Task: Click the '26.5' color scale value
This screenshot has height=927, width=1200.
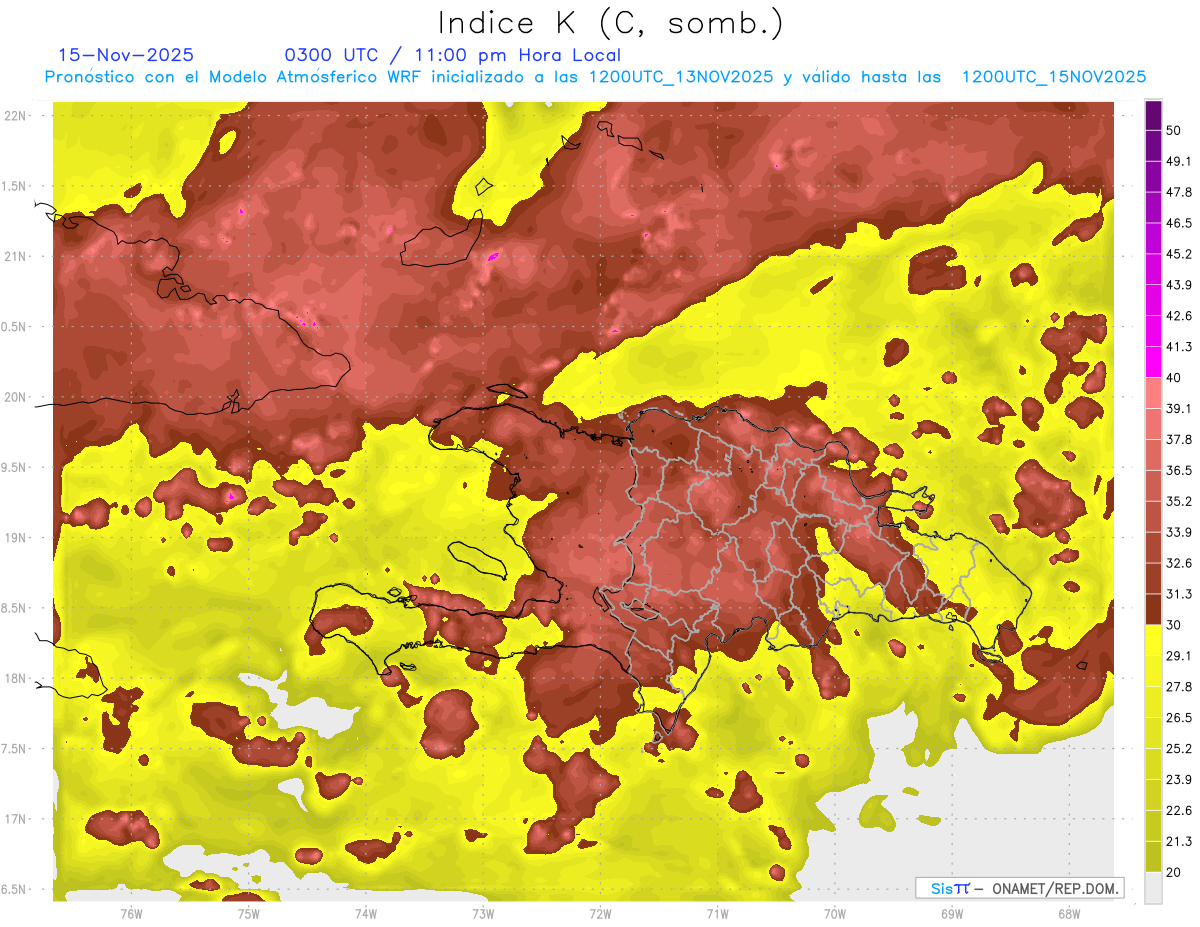Action: tap(1179, 717)
